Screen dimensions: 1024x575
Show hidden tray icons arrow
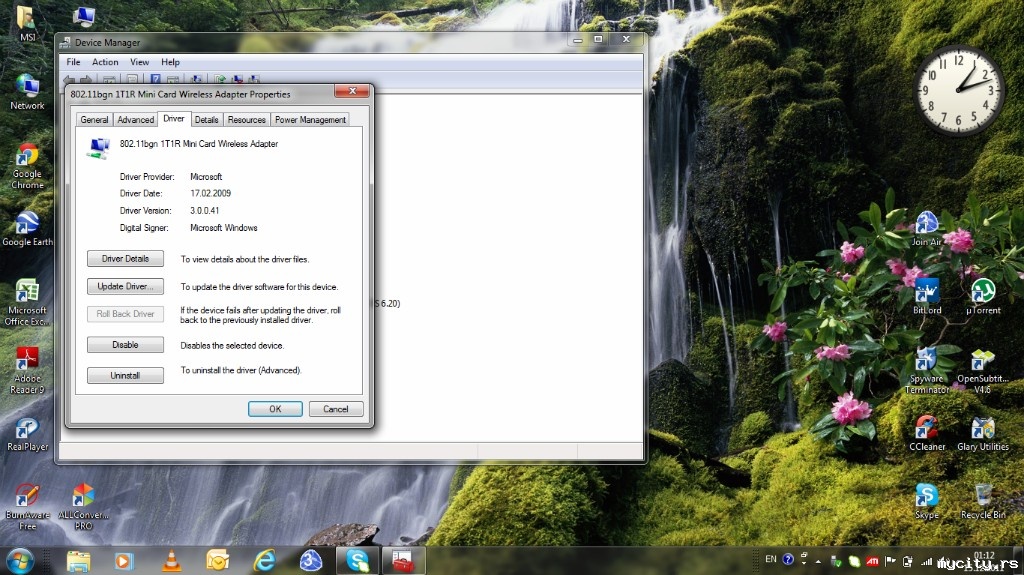click(x=818, y=561)
